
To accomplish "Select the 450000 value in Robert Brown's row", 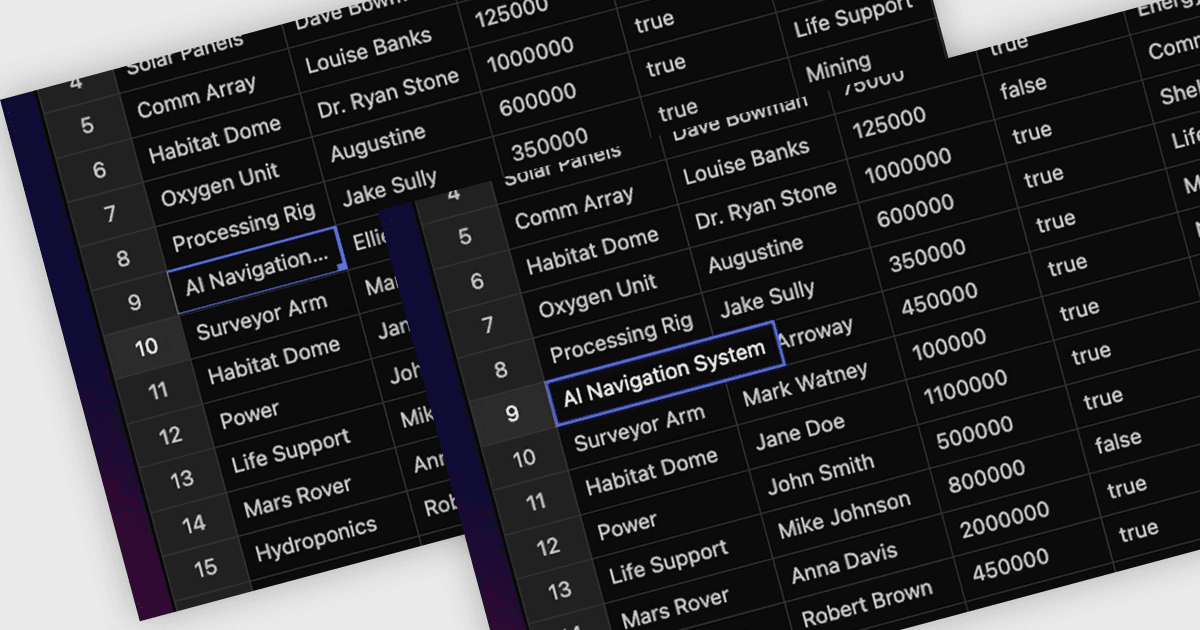I will coord(1011,566).
